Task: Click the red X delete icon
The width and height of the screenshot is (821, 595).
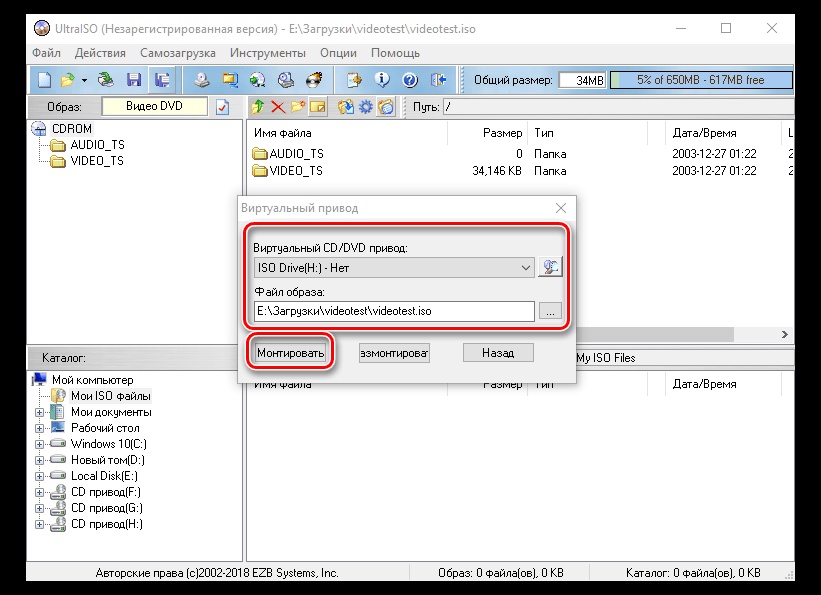Action: (278, 107)
